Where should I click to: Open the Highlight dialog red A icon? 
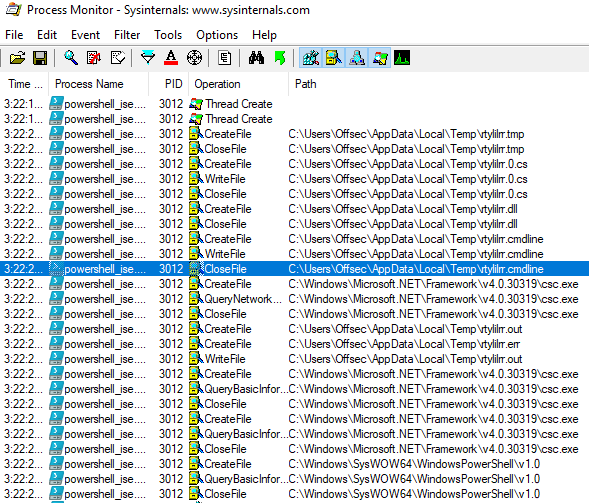point(171,58)
